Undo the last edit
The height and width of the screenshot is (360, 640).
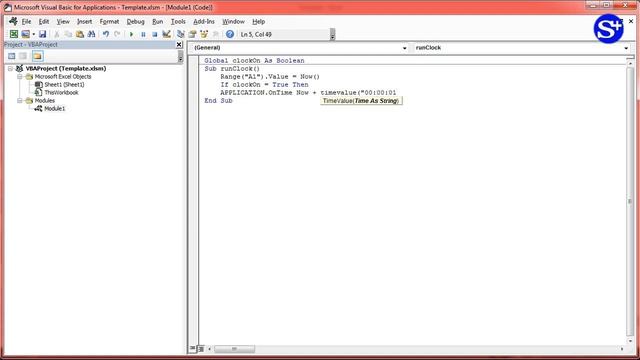tap(106, 34)
